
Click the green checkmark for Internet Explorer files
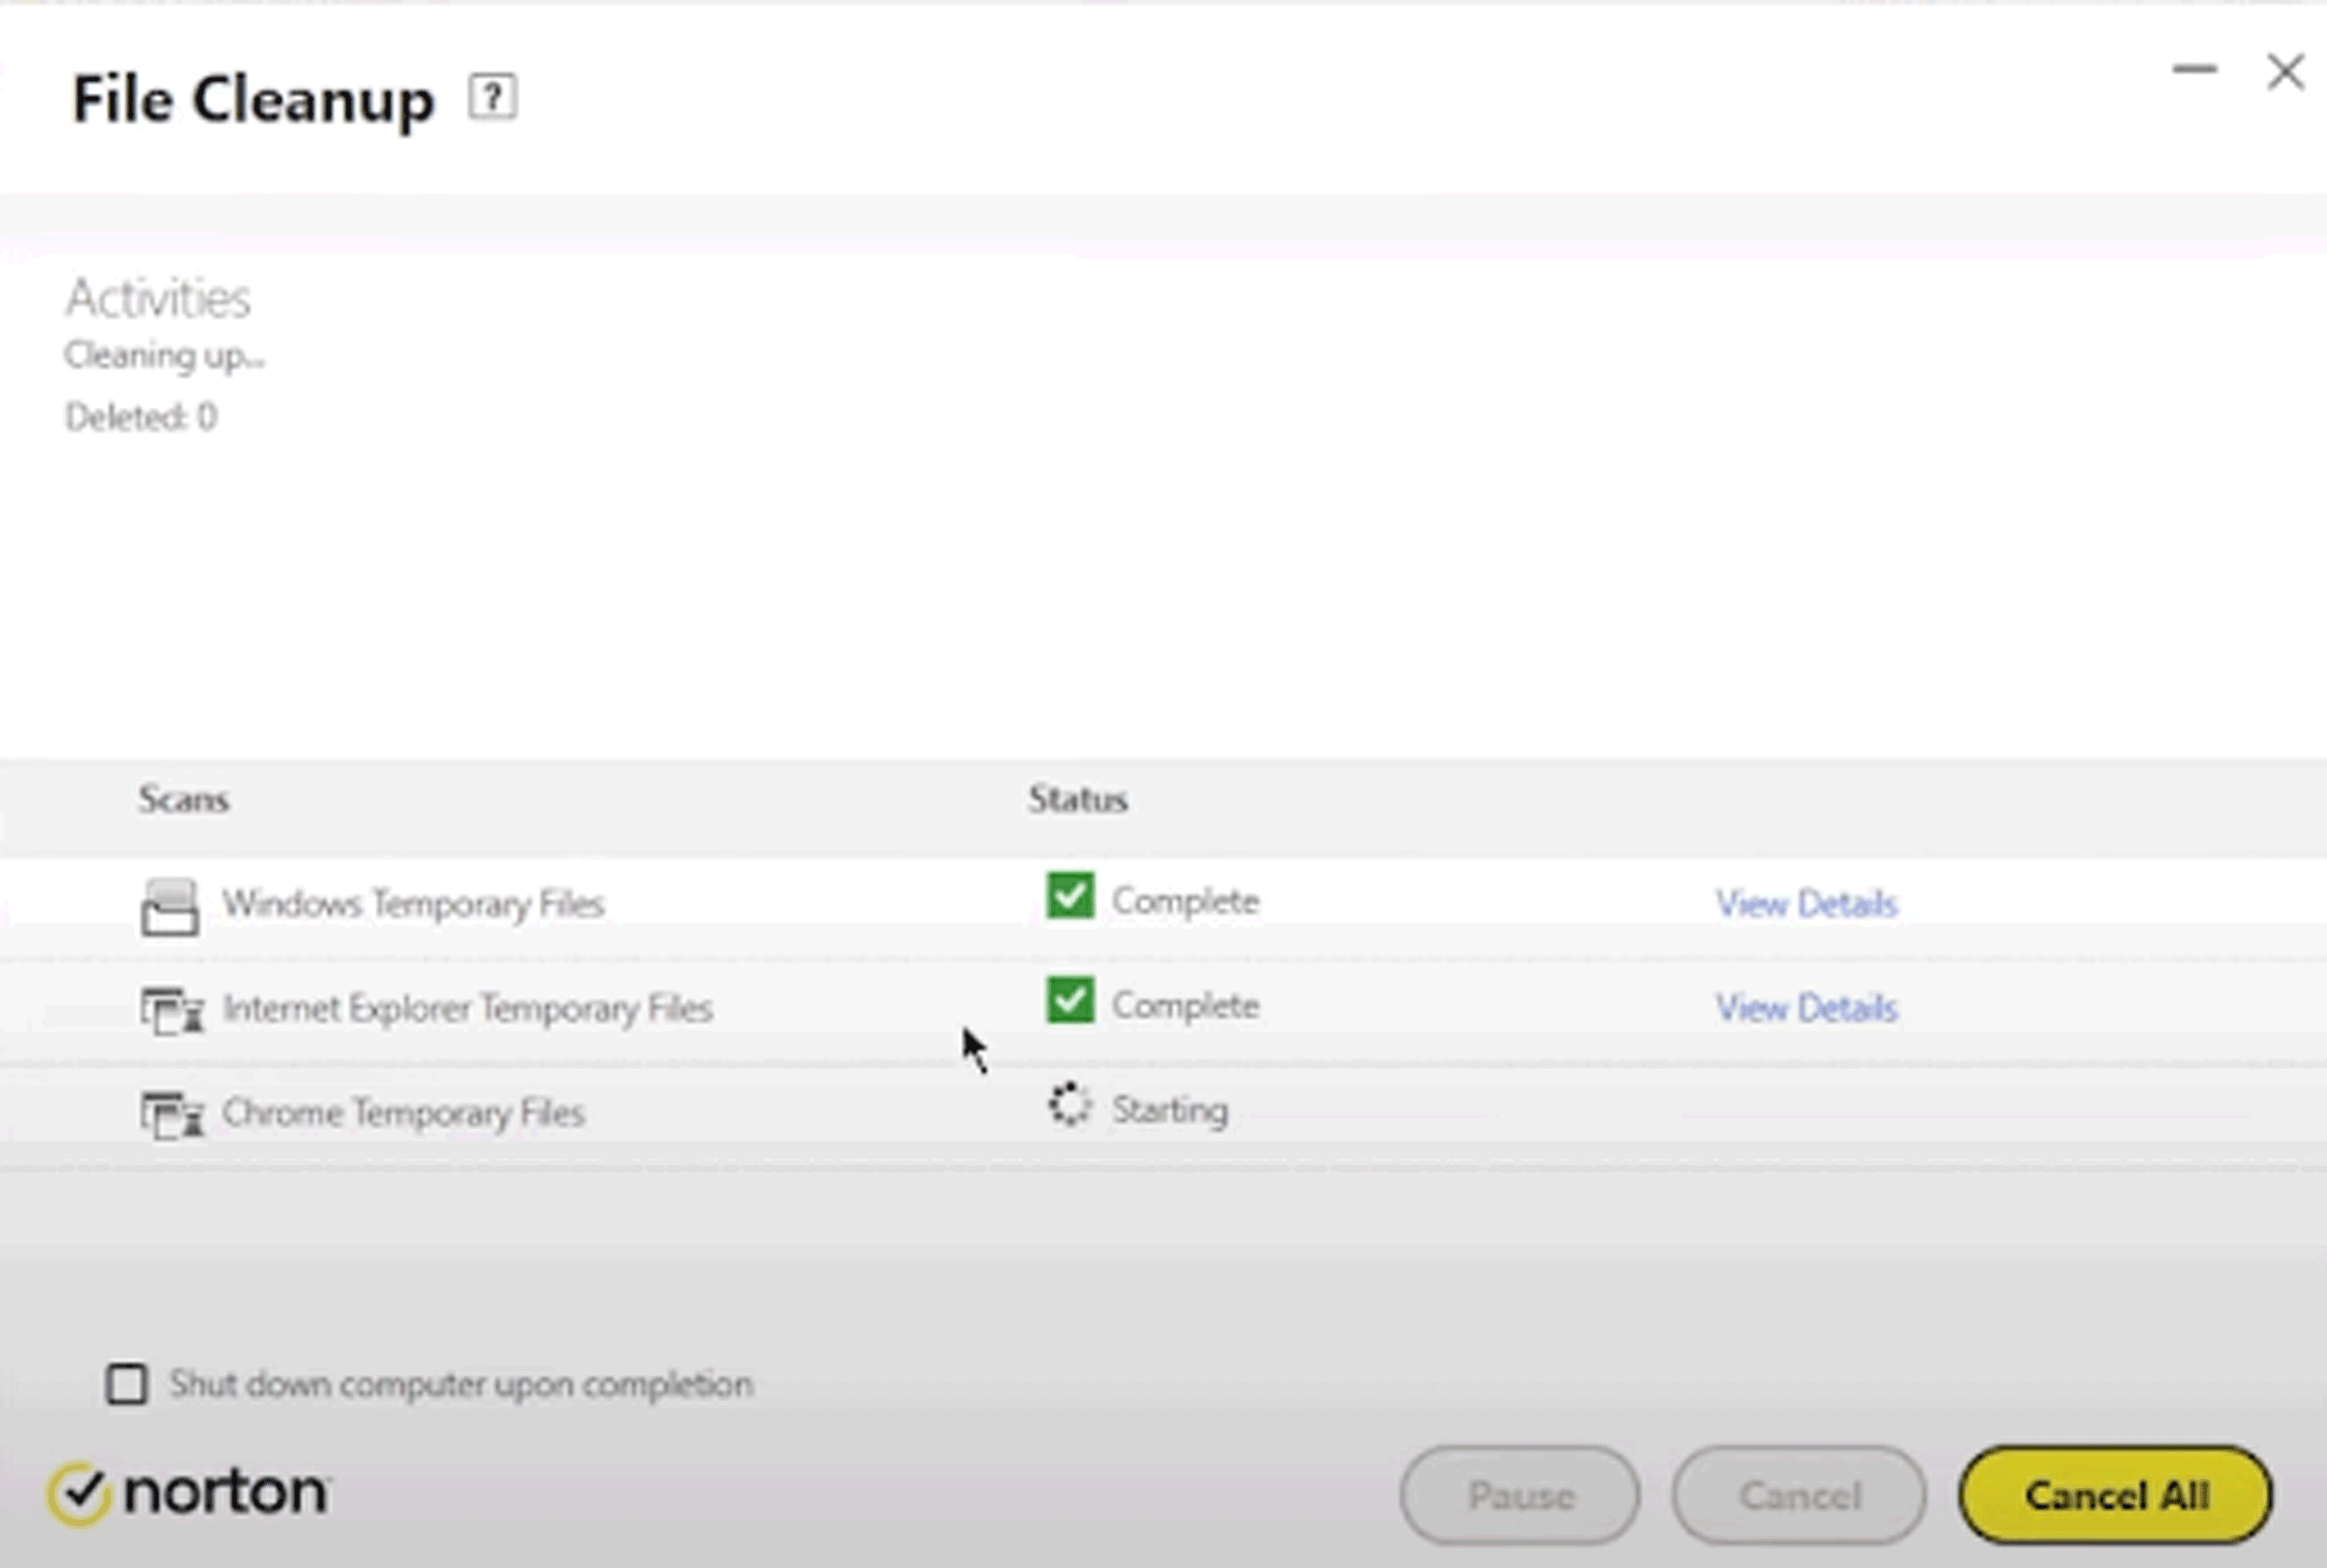(1070, 1000)
